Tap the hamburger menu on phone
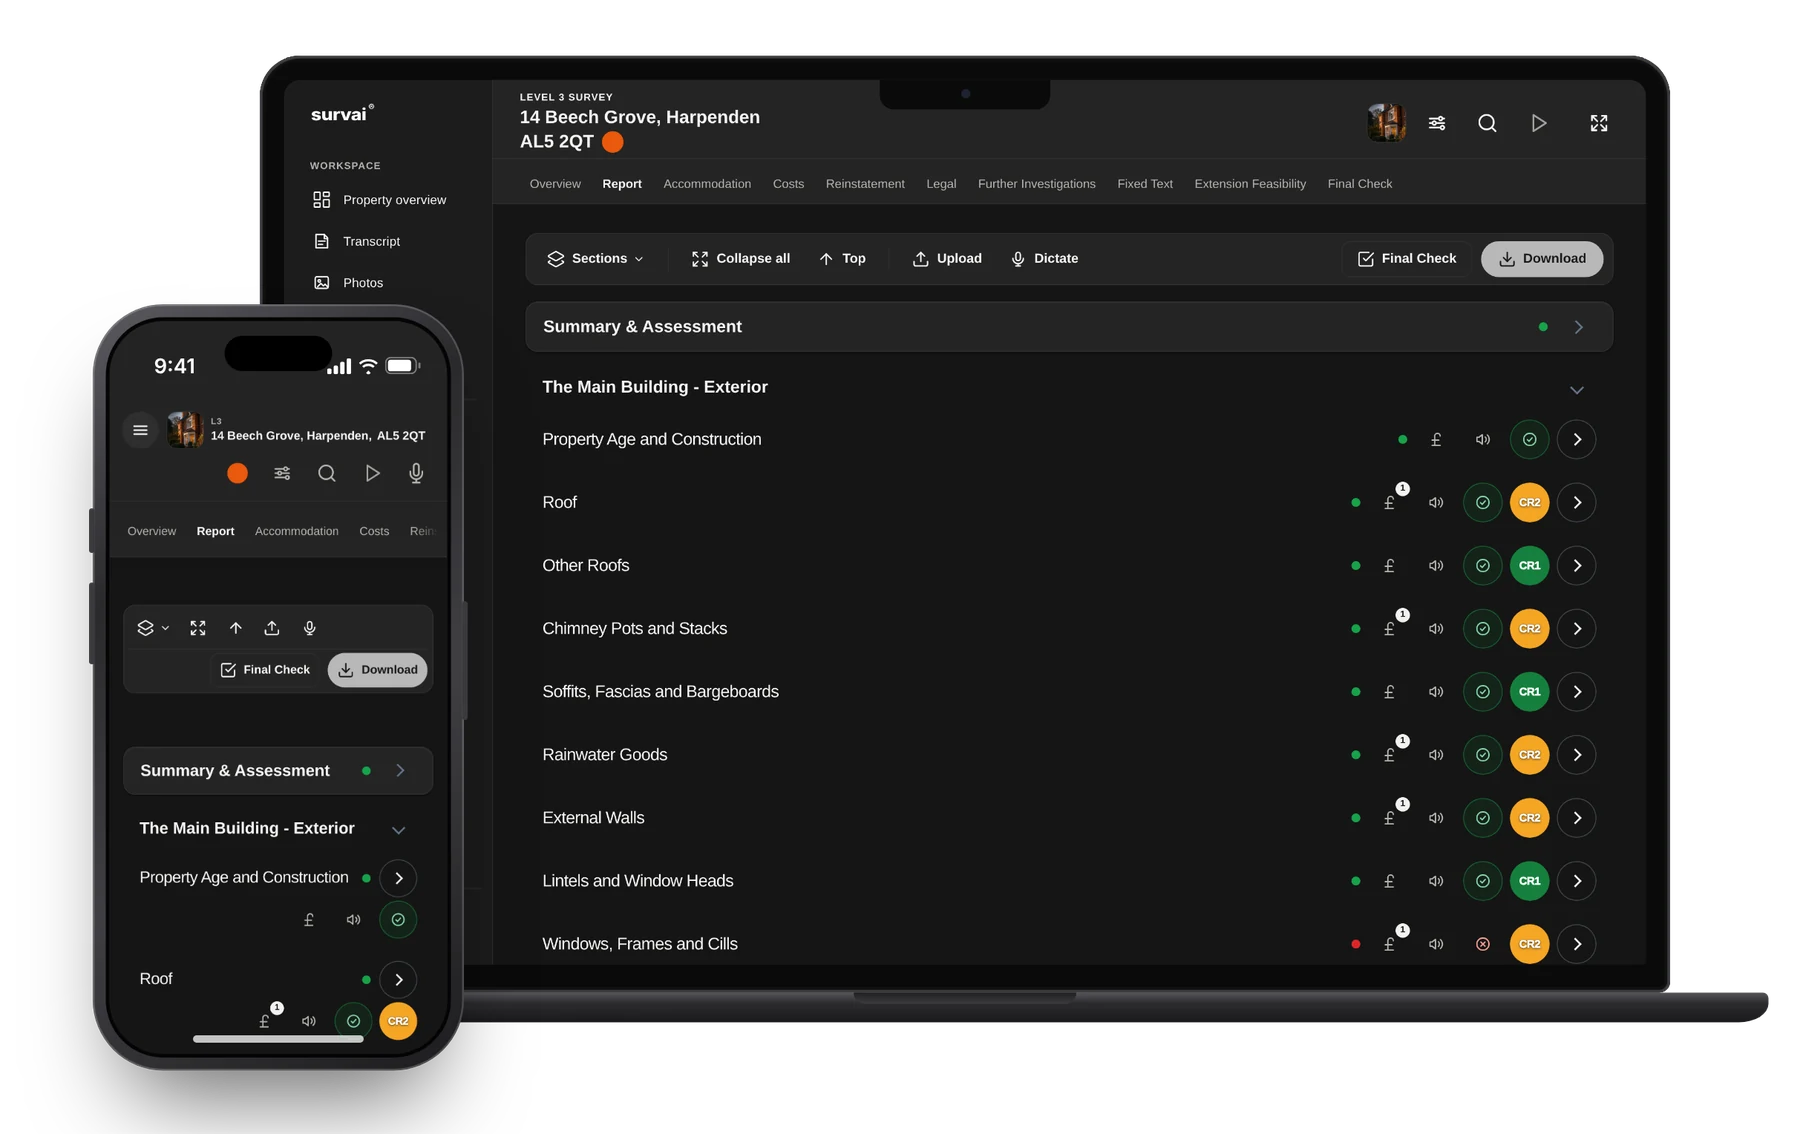This screenshot has width=1800, height=1134. (140, 430)
